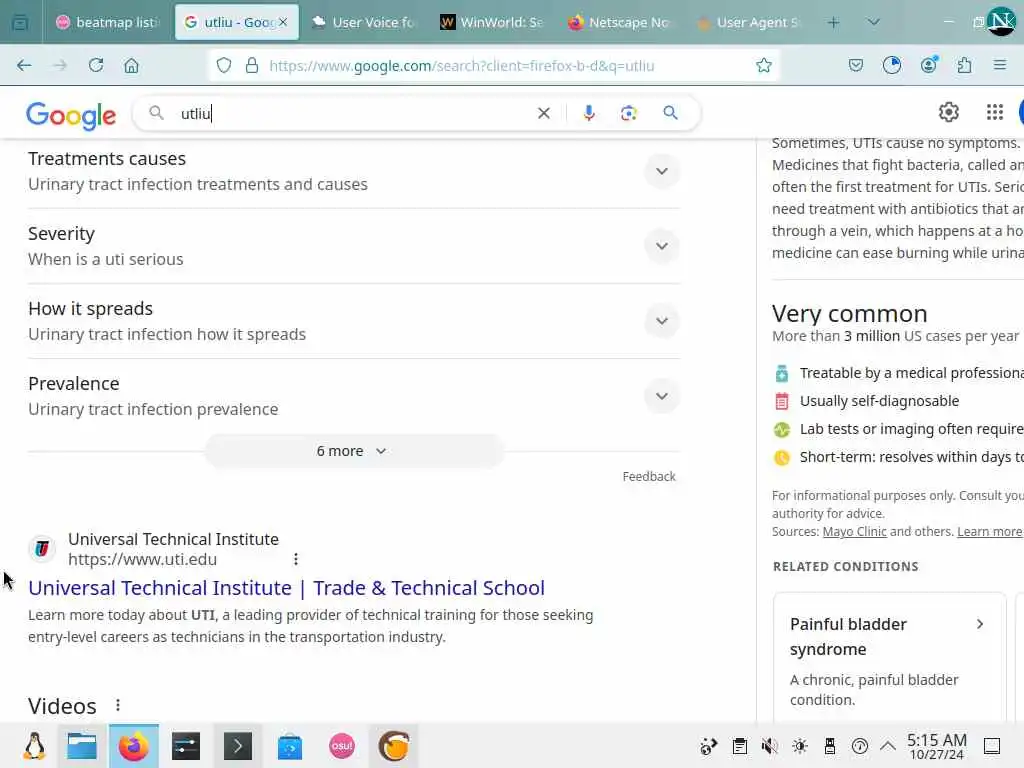Open application launcher penguin icon
Screen dimensions: 1024x768
(x=34, y=746)
